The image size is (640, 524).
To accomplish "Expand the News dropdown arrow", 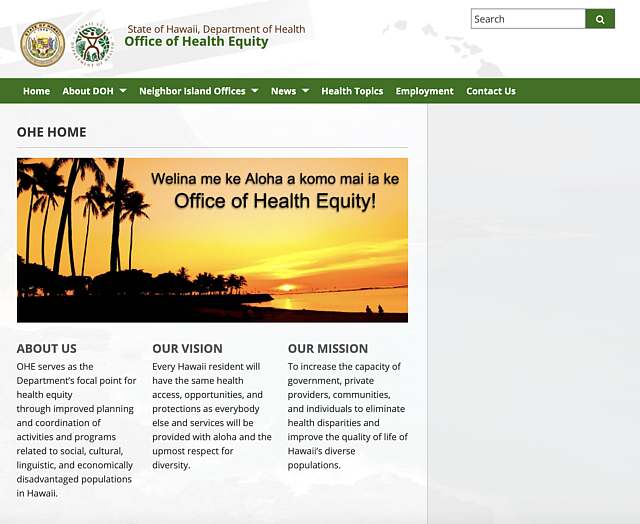I will tap(305, 91).
